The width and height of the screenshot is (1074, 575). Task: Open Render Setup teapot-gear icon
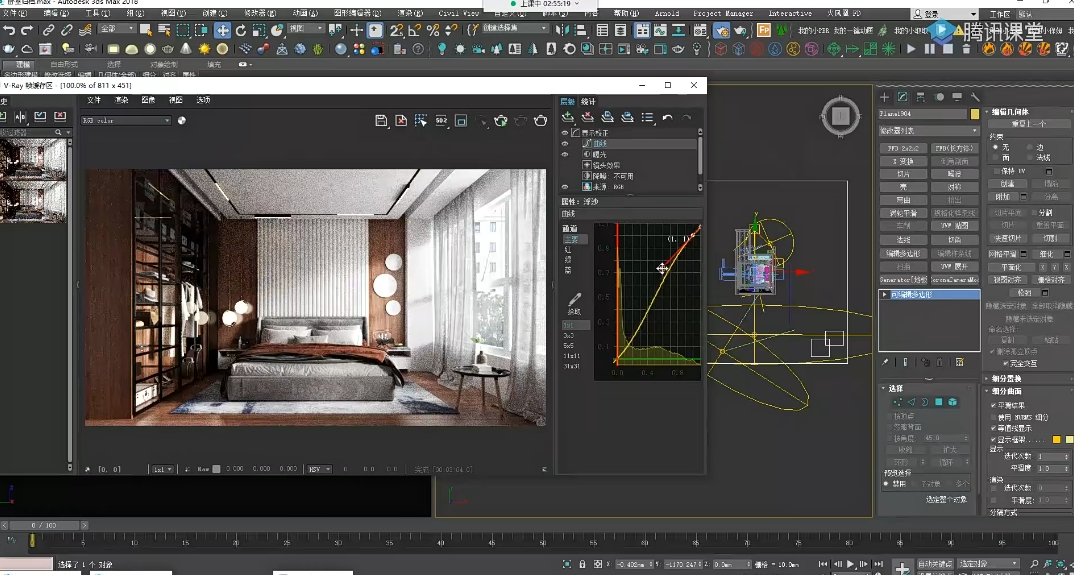[721, 30]
